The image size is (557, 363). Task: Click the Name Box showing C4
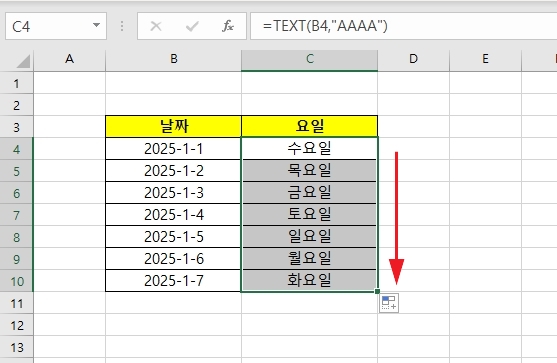[56, 26]
